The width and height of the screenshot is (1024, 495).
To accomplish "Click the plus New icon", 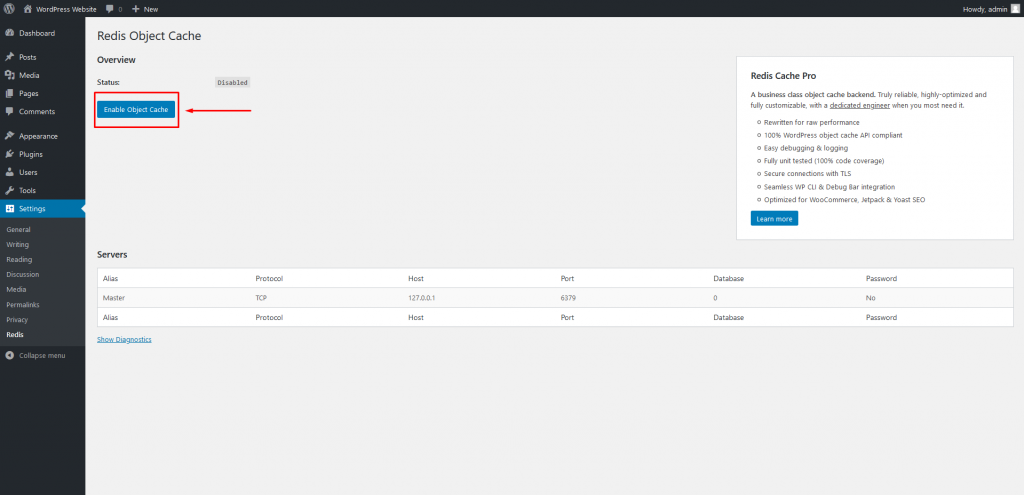I will click(135, 9).
